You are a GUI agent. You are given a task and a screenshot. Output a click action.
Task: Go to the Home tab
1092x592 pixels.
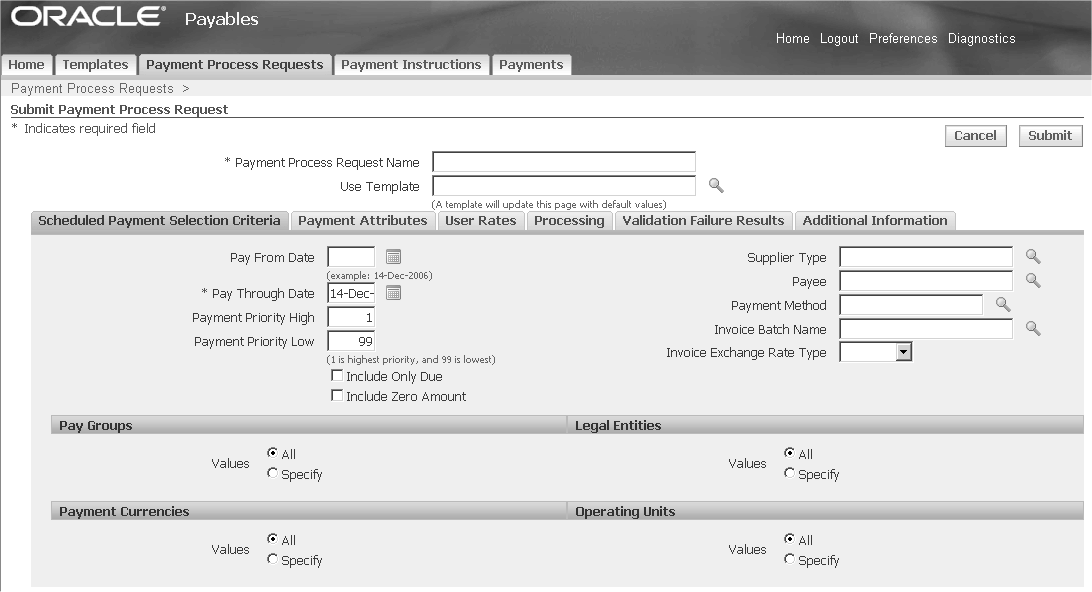[x=26, y=65]
